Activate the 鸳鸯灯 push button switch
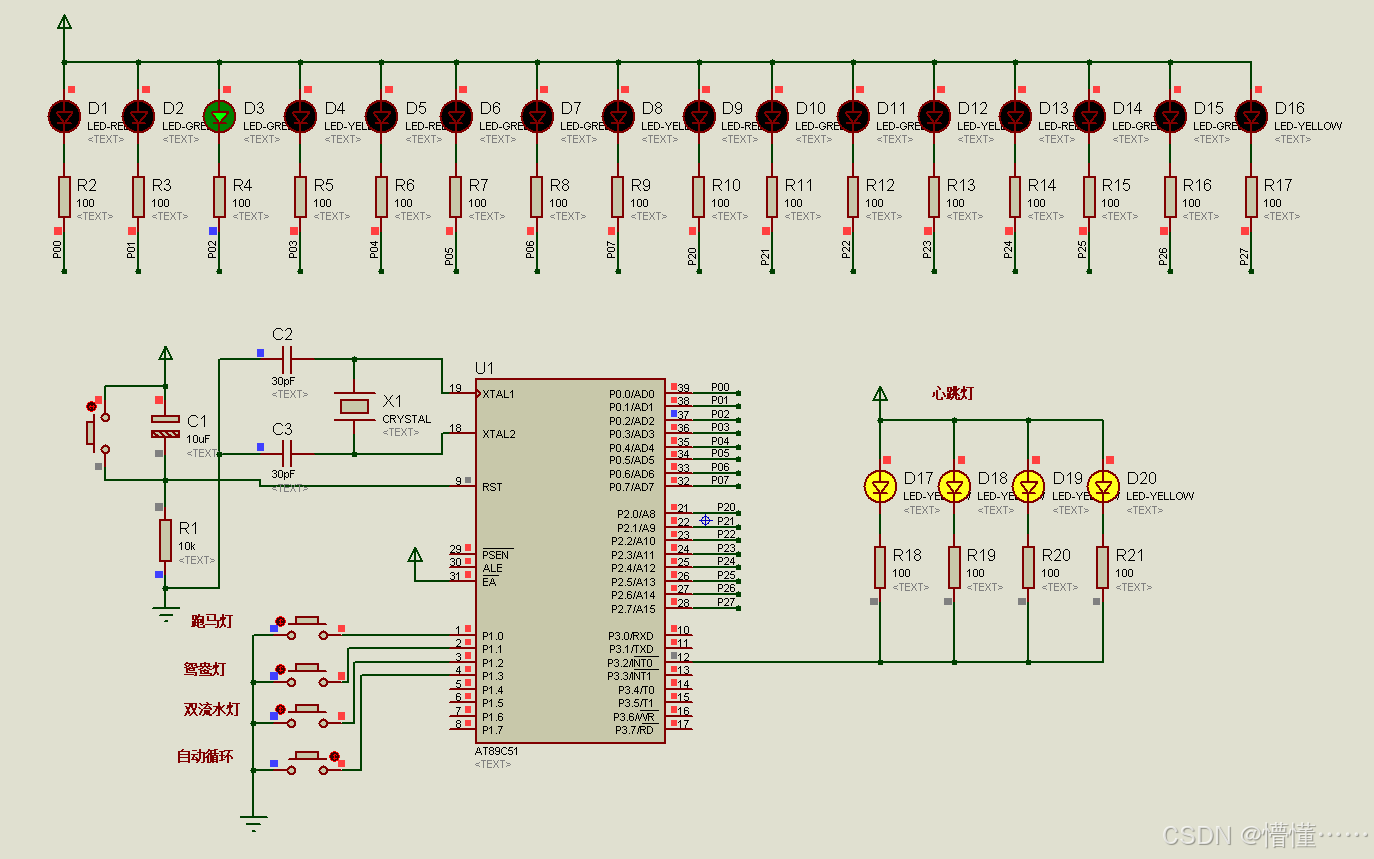Screen dimensions: 1374x859 [x=306, y=674]
